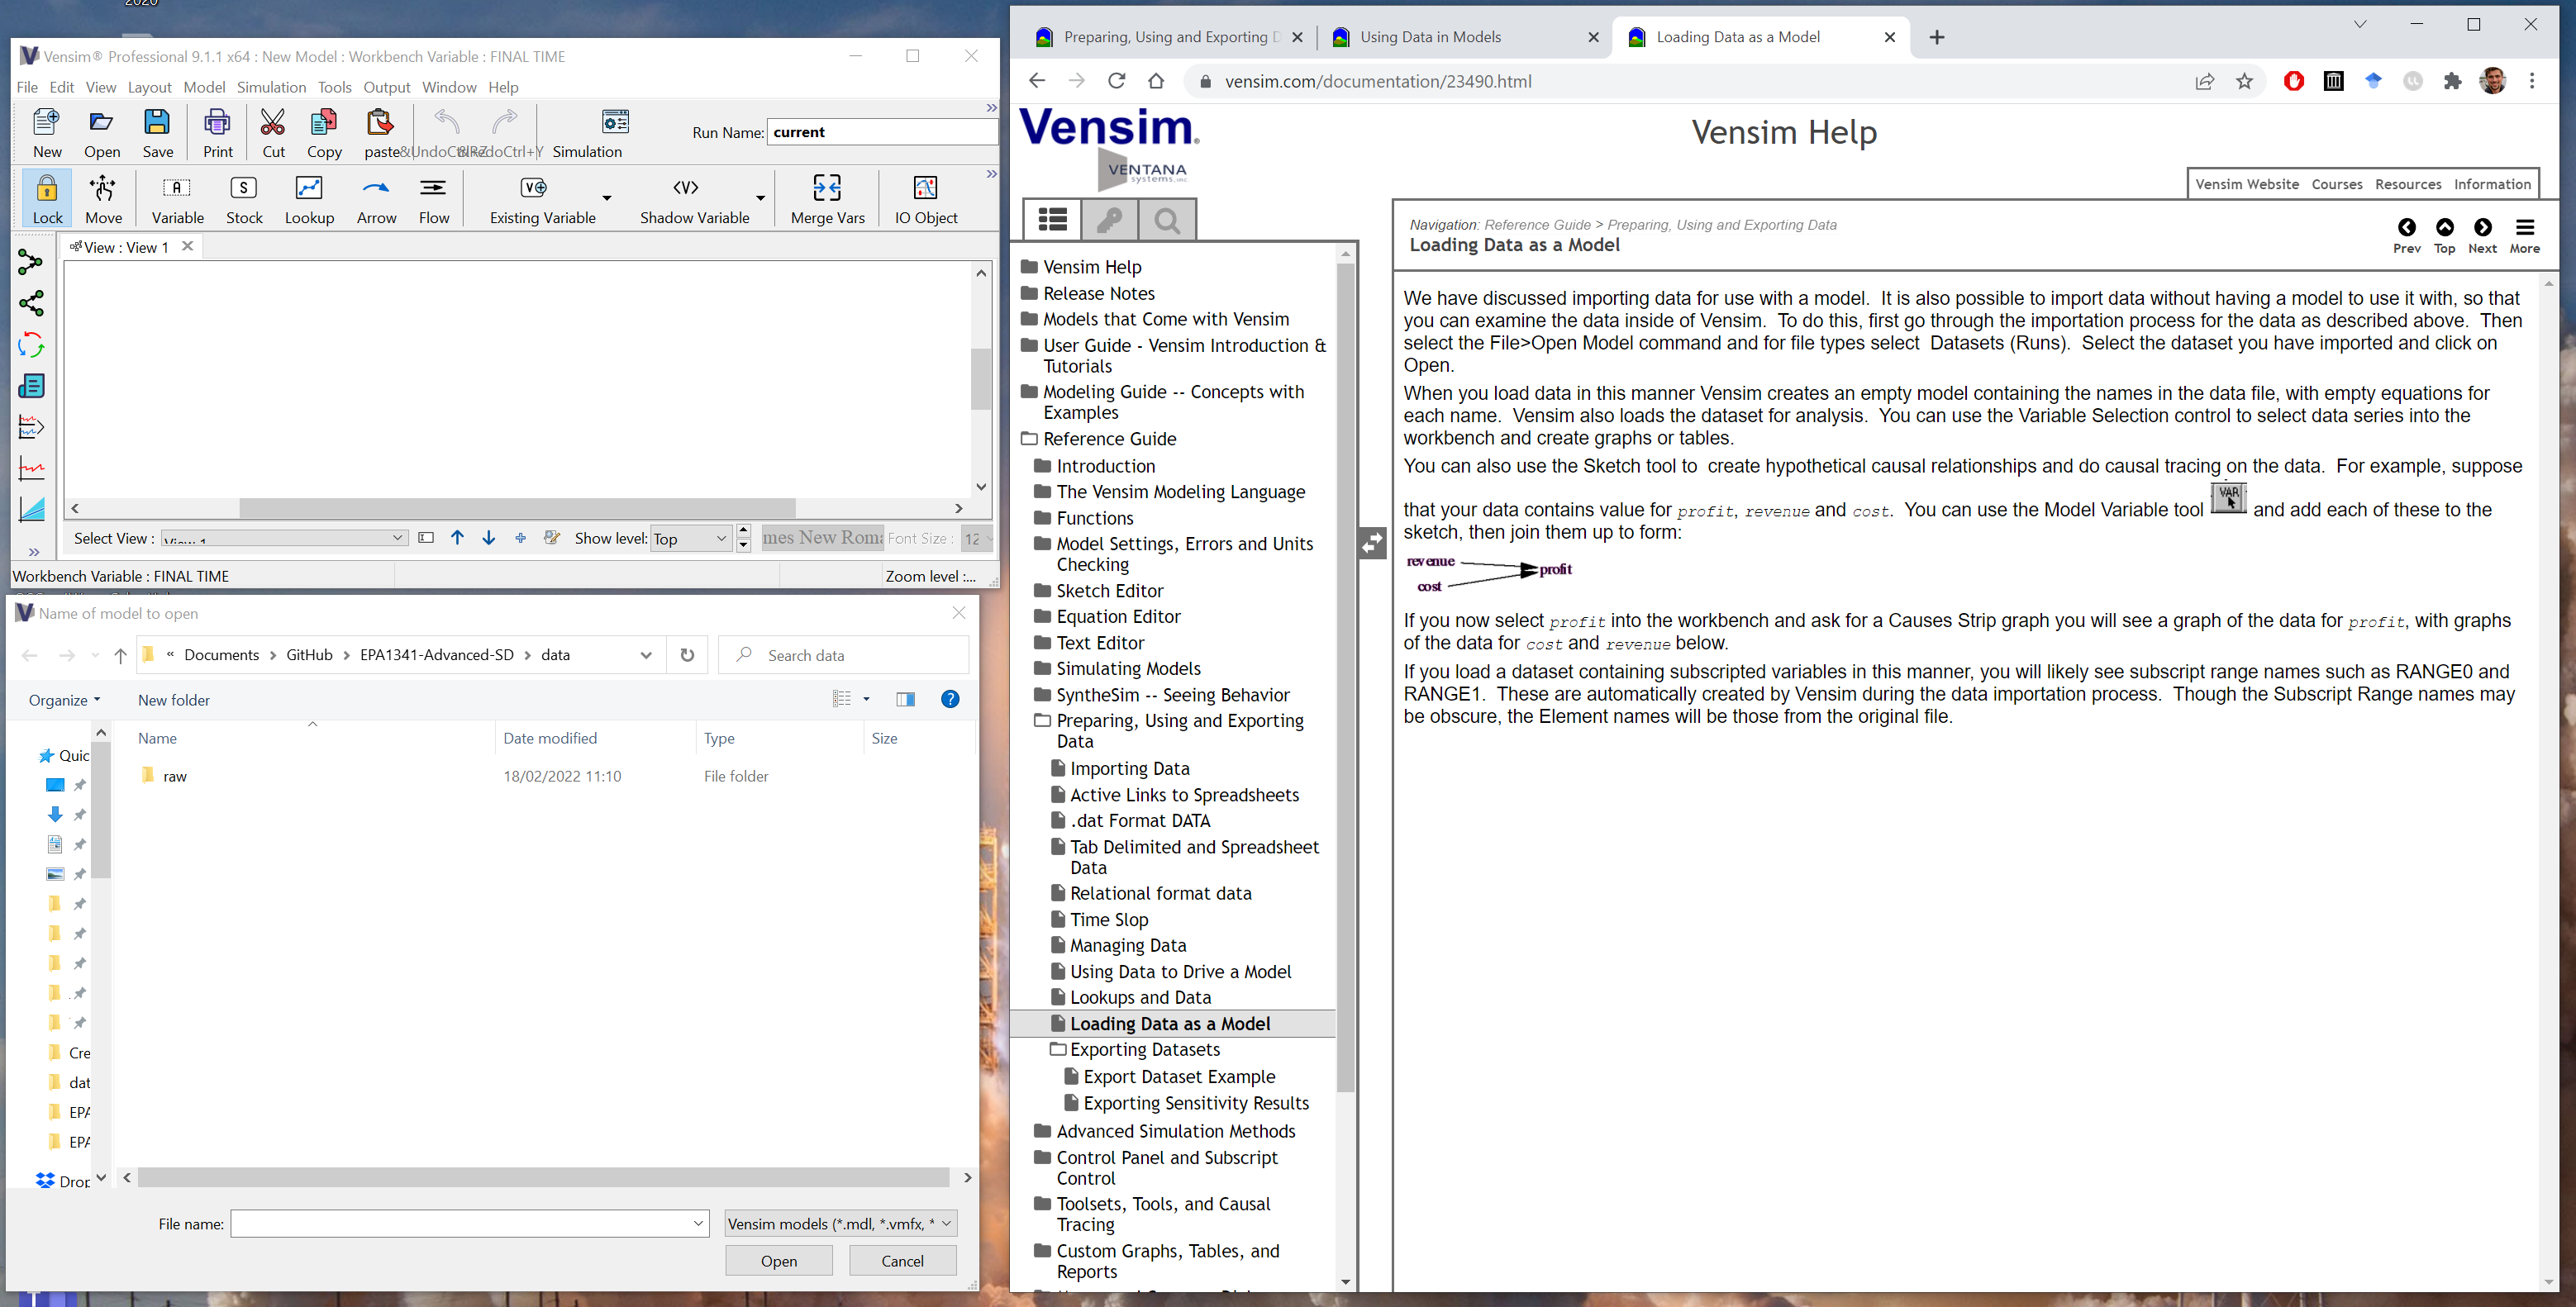Select the IO Object tool
2576x1307 pixels.
[926, 198]
